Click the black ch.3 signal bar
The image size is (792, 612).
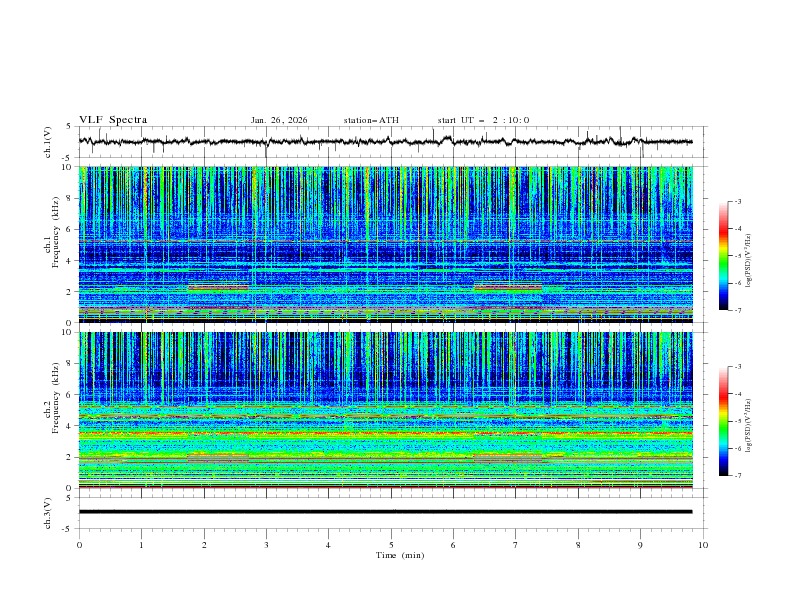point(385,512)
